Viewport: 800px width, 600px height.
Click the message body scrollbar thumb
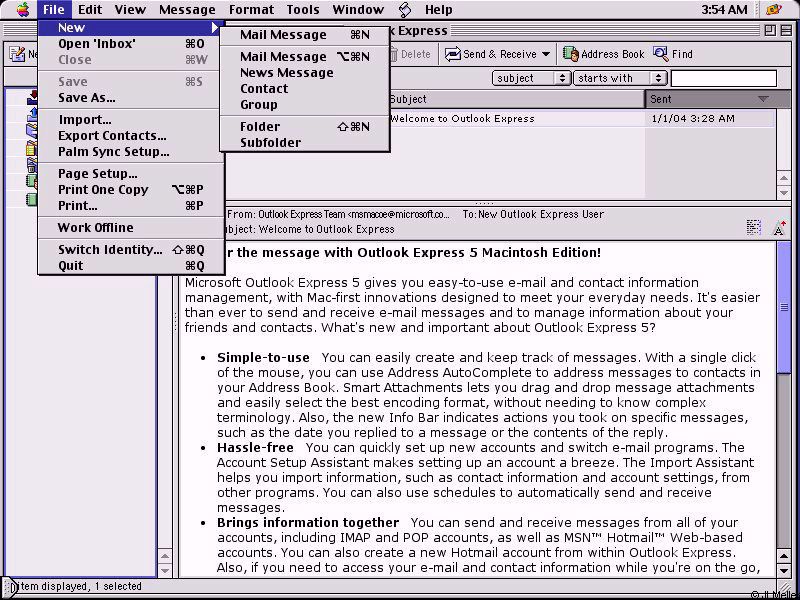(784, 307)
